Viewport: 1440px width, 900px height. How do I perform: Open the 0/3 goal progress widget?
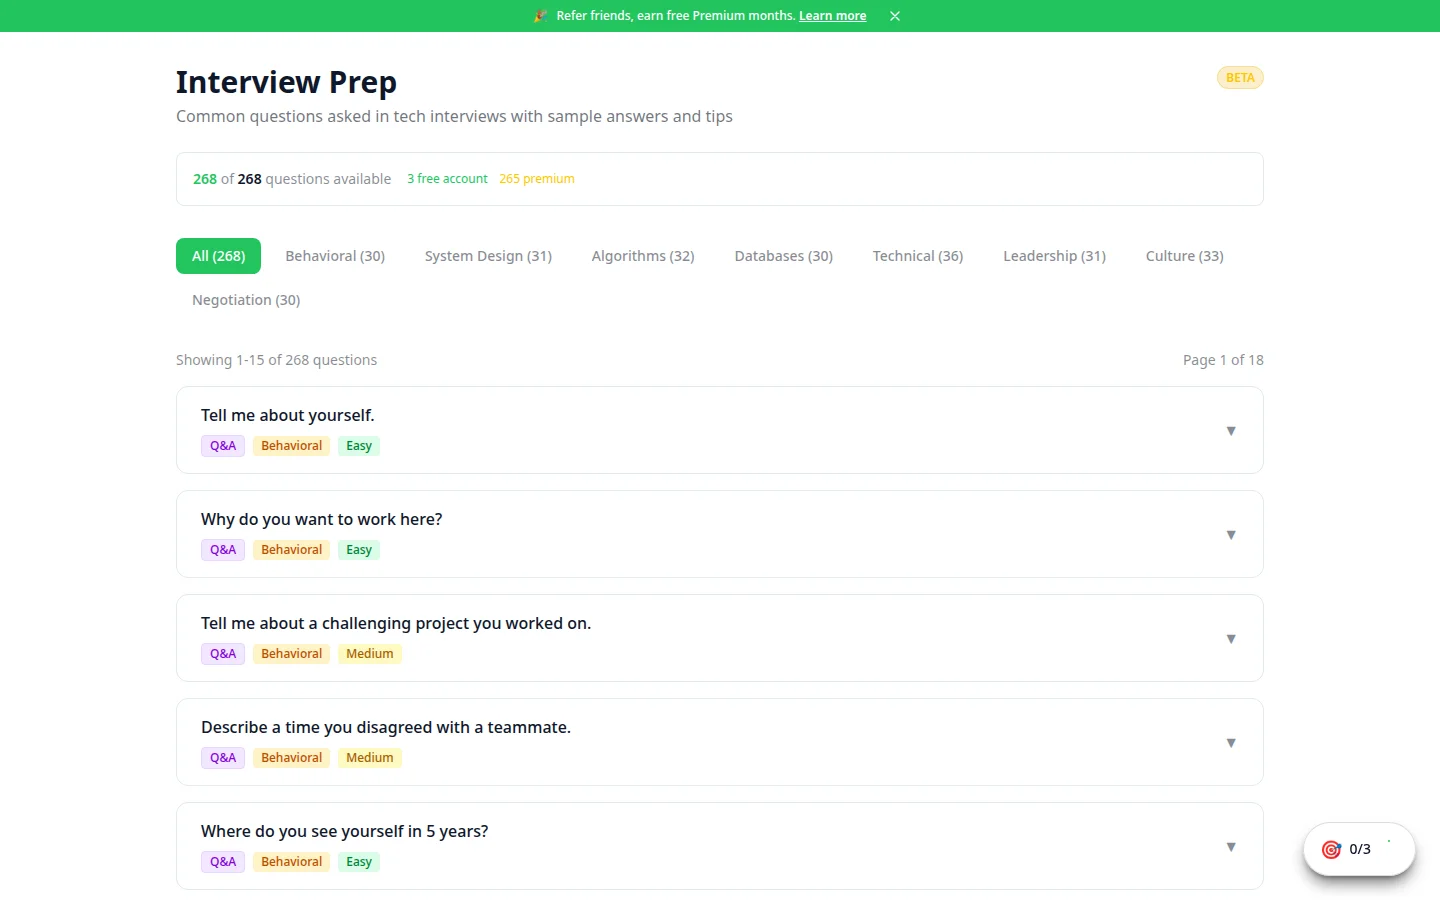point(1359,849)
